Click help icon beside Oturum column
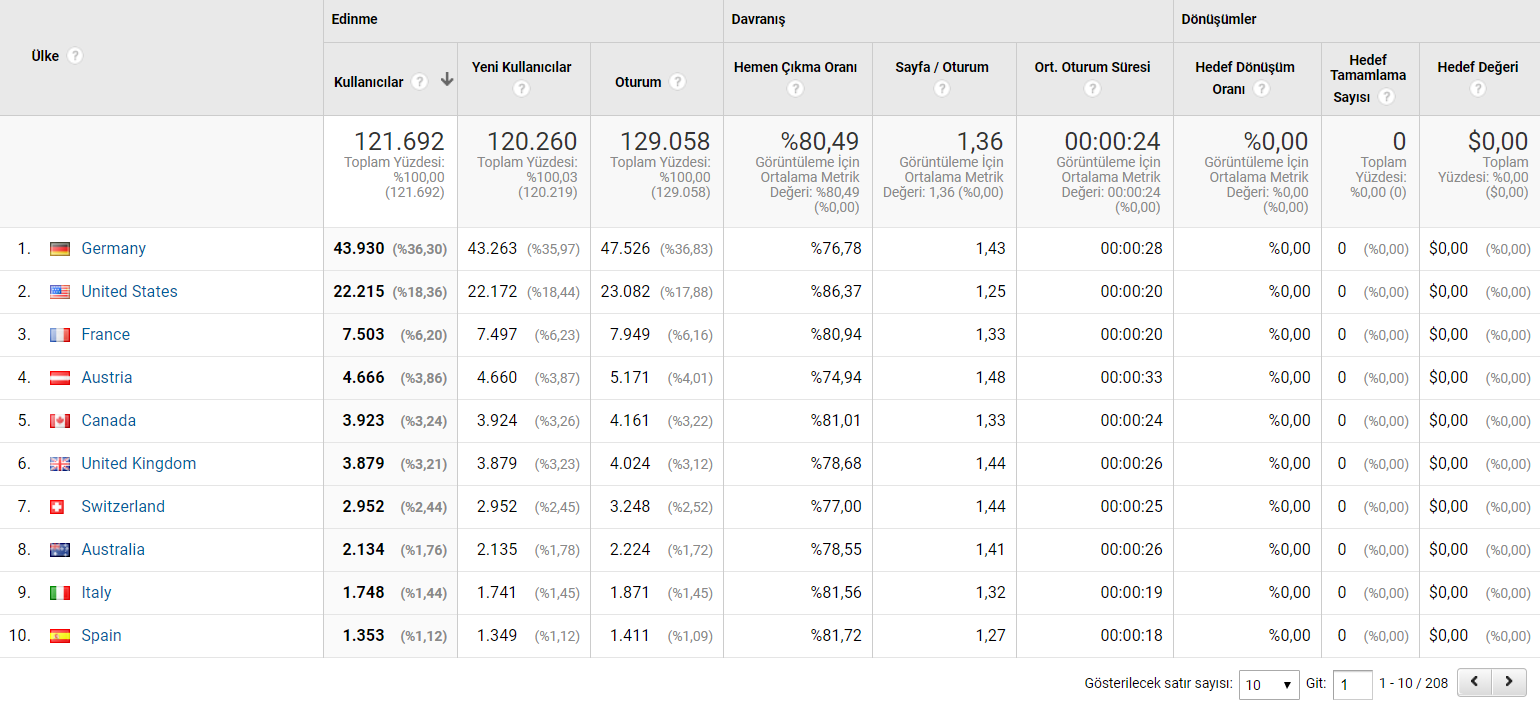1540x710 pixels. (x=678, y=82)
